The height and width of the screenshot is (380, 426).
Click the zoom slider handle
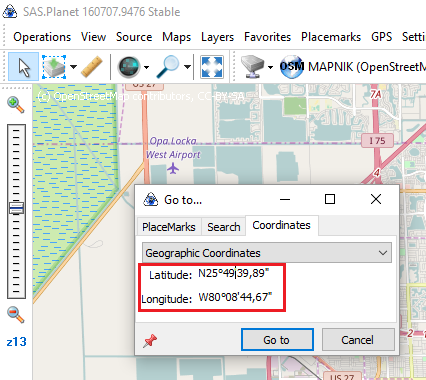16,208
